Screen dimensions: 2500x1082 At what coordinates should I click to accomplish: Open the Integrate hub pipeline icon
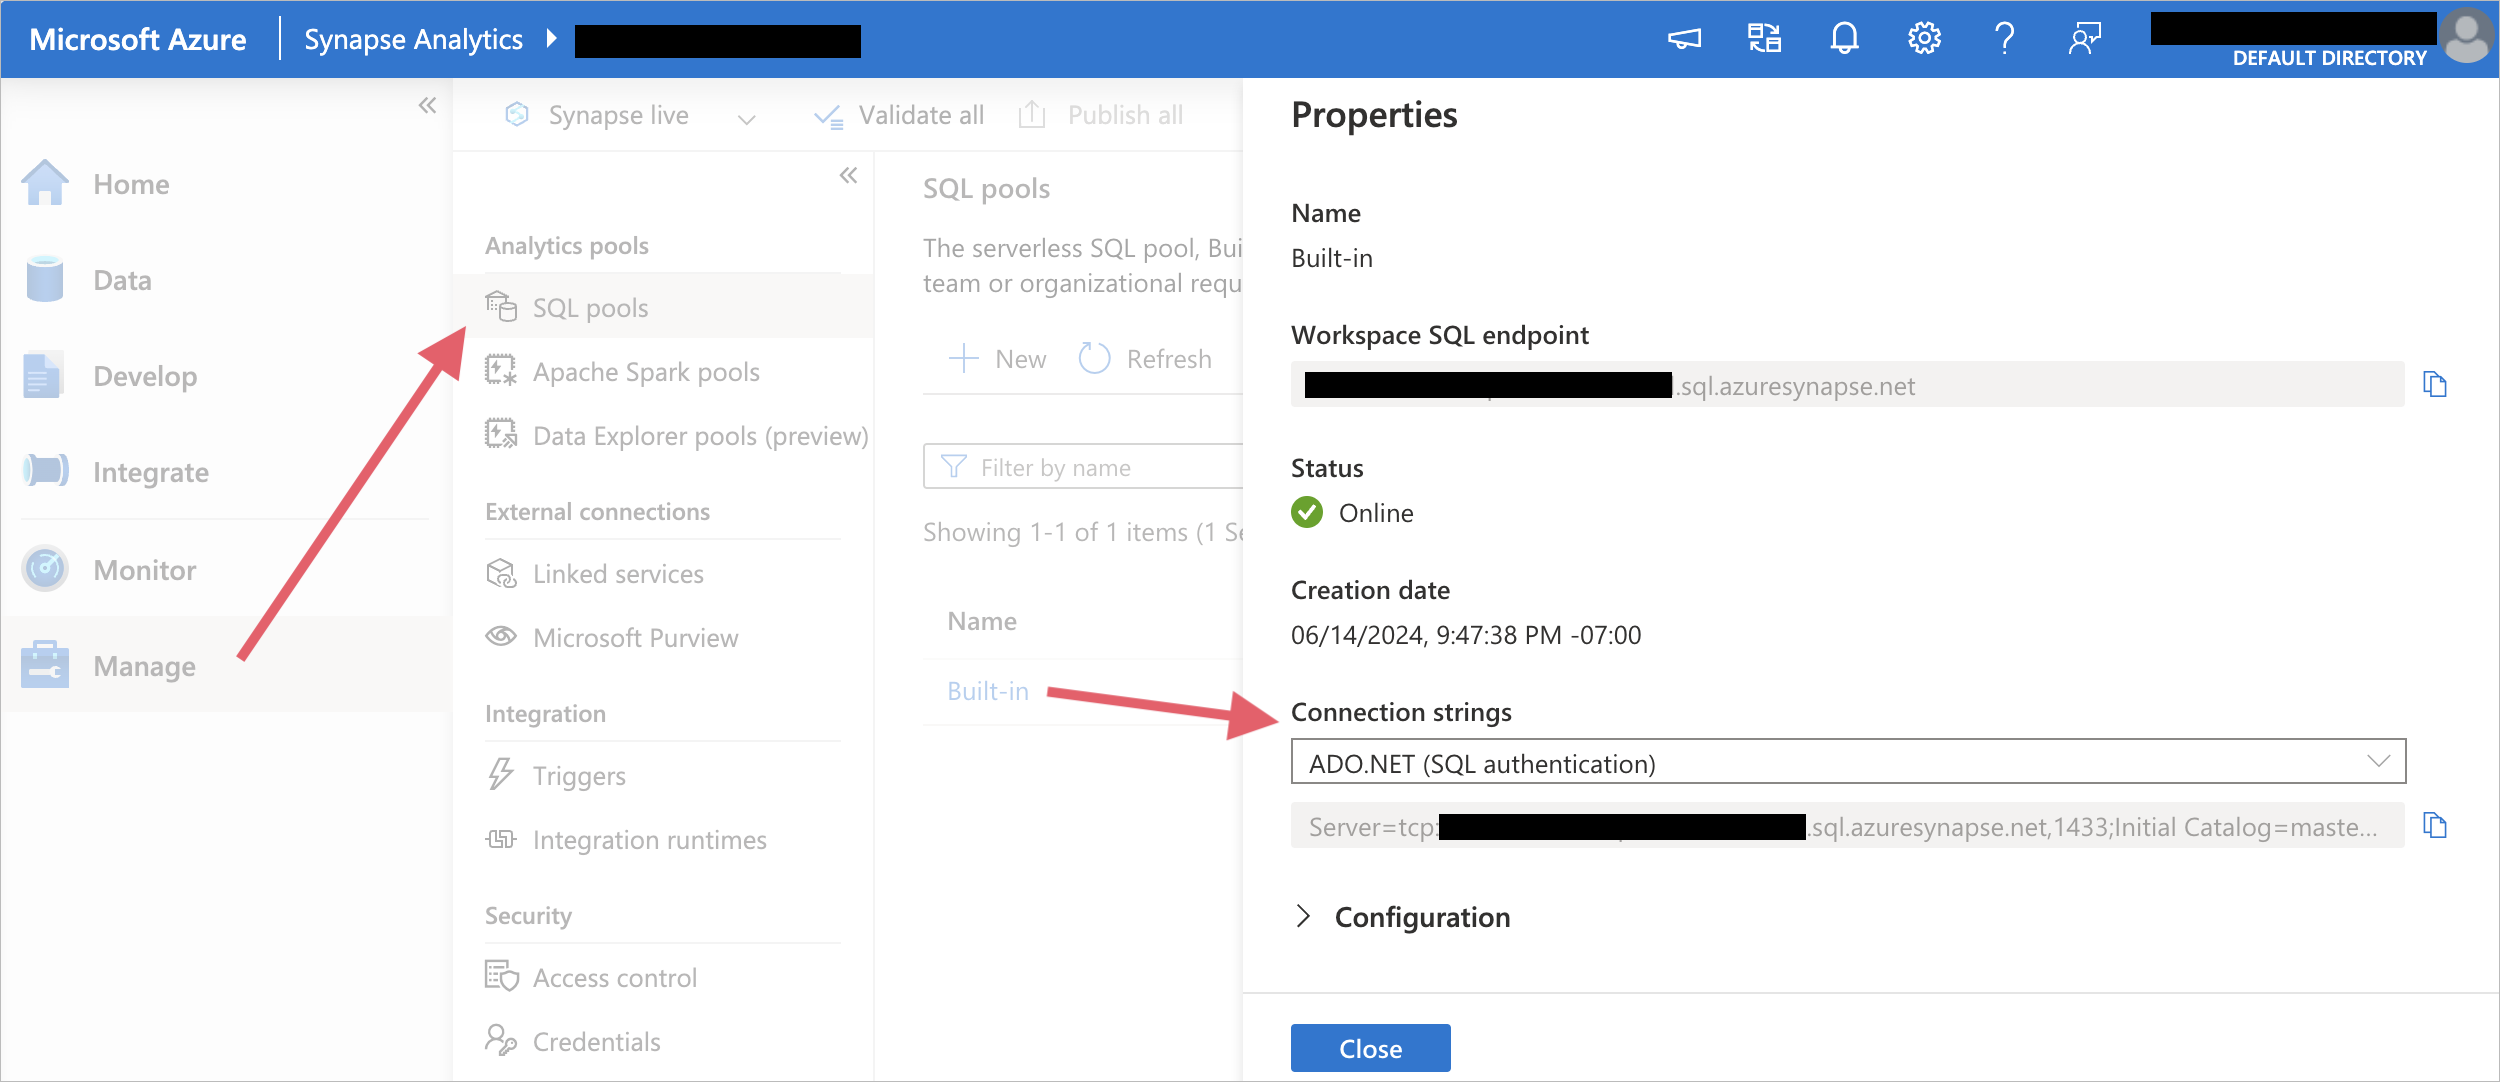(x=45, y=471)
